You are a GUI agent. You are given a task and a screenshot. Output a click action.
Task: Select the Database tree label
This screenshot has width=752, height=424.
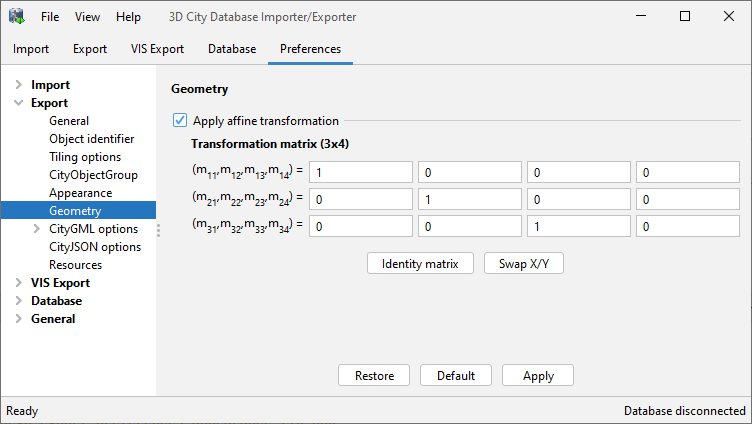[57, 301]
